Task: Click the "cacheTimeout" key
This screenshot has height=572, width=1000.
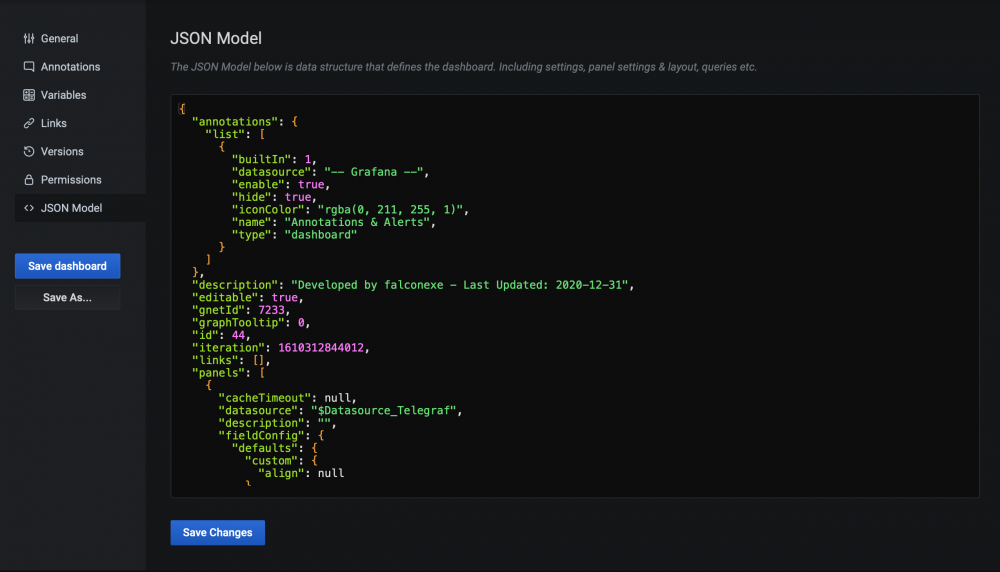Action: pos(265,398)
